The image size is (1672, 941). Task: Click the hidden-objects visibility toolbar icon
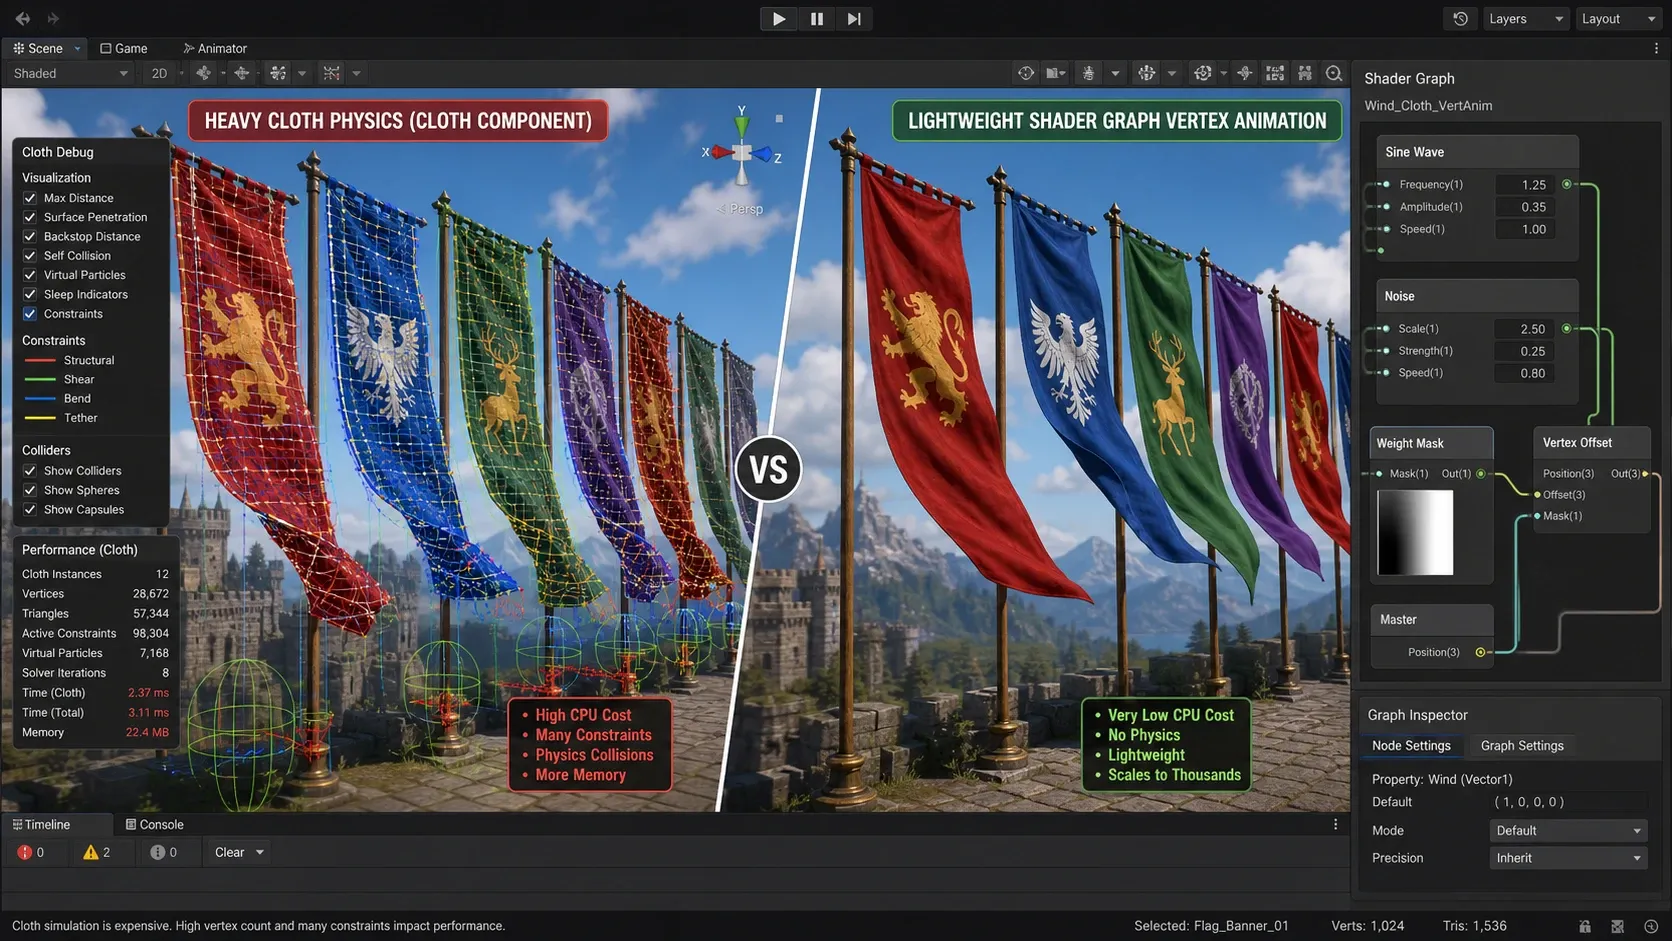click(331, 73)
